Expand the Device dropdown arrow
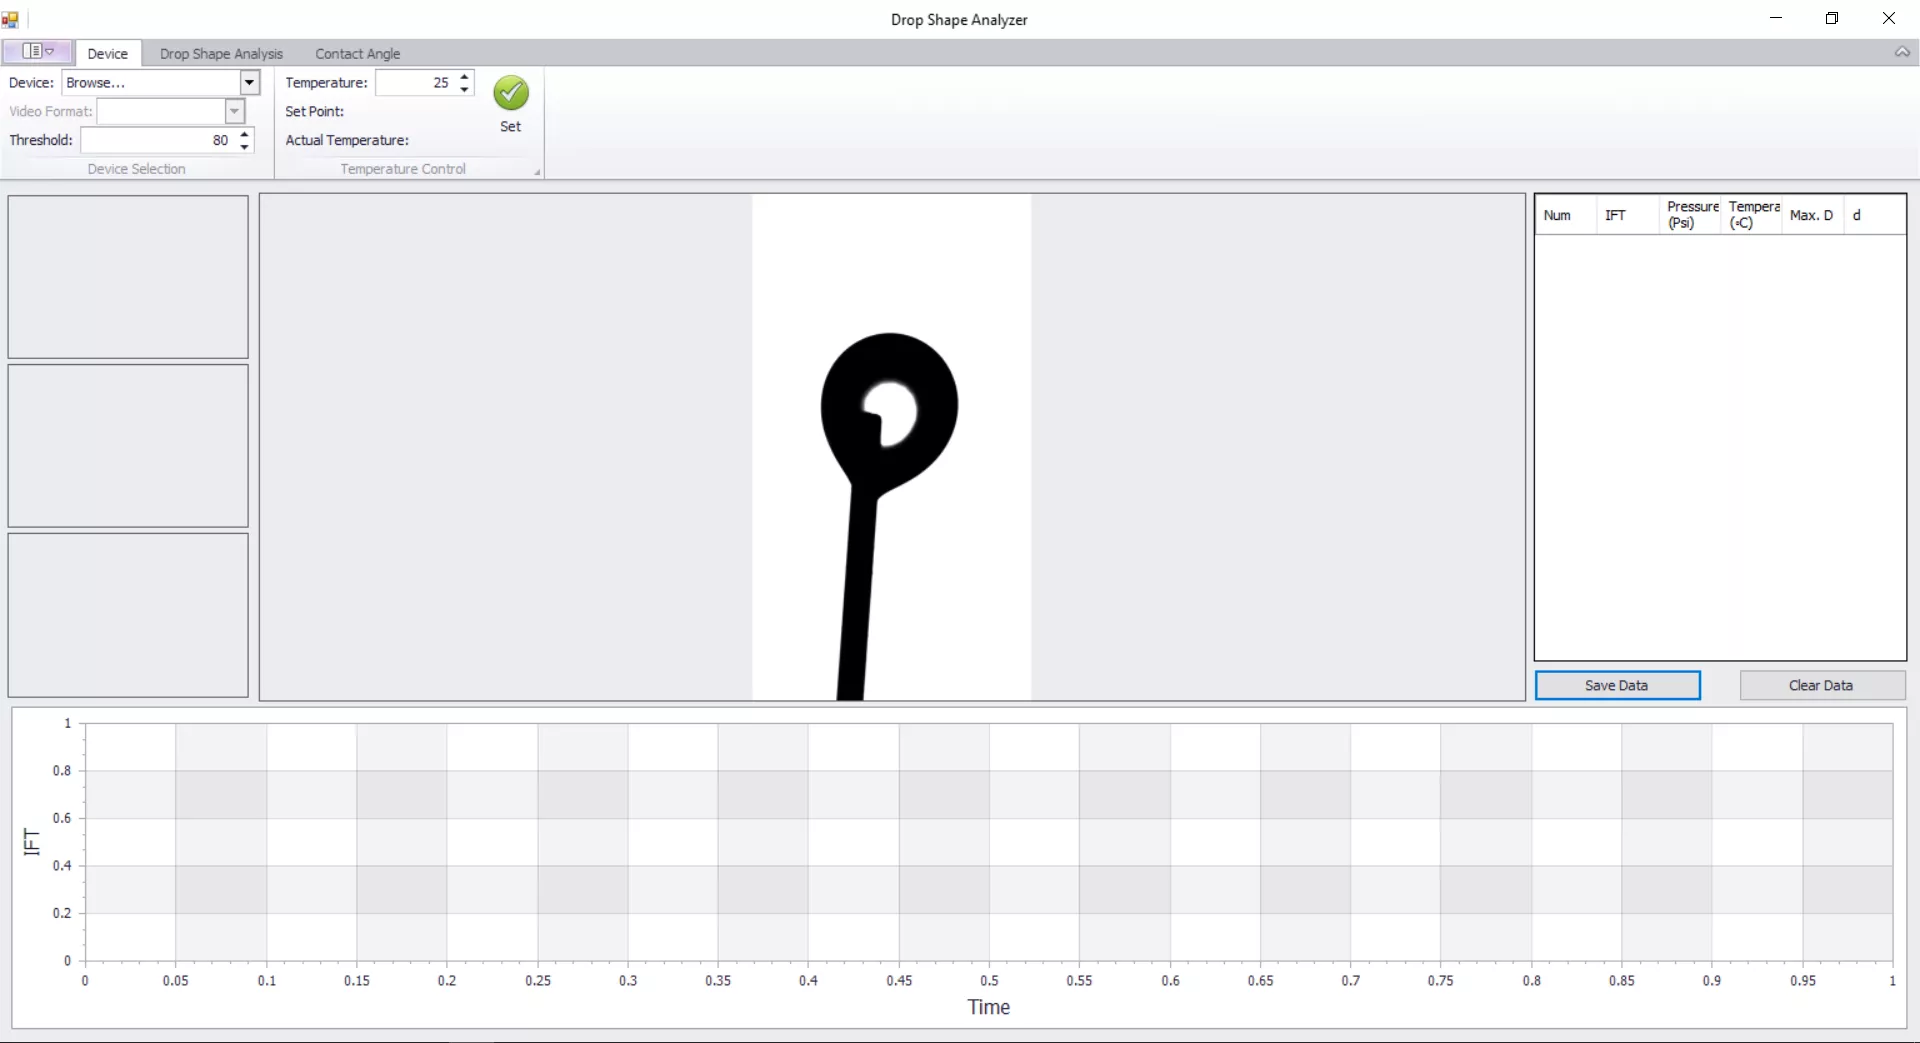Image resolution: width=1920 pixels, height=1043 pixels. pos(250,83)
